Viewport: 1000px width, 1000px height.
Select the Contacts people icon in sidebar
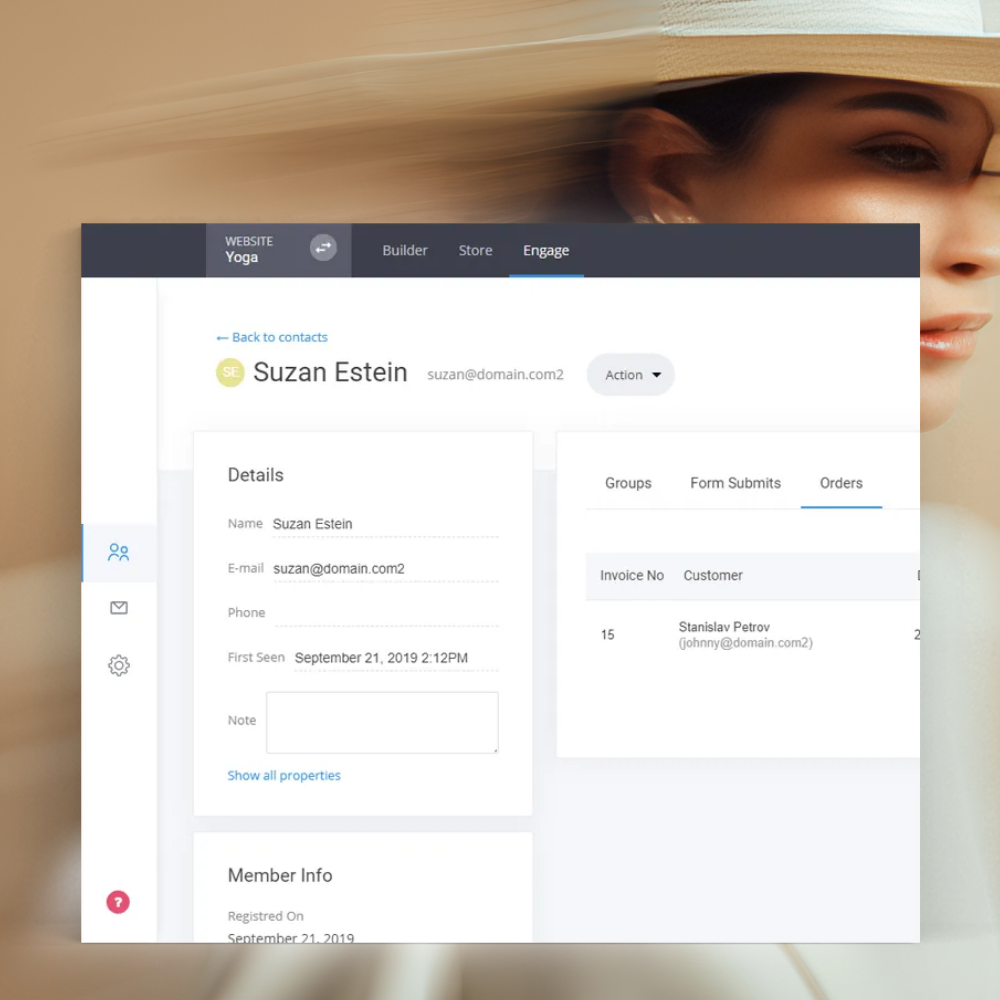119,551
